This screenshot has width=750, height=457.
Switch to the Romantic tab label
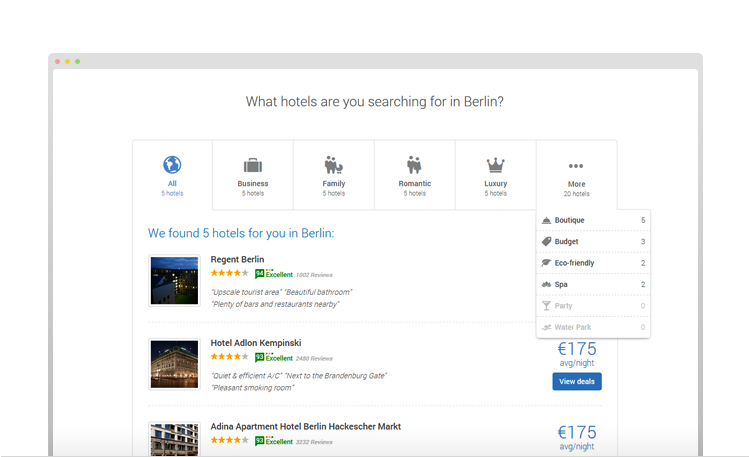coord(415,183)
